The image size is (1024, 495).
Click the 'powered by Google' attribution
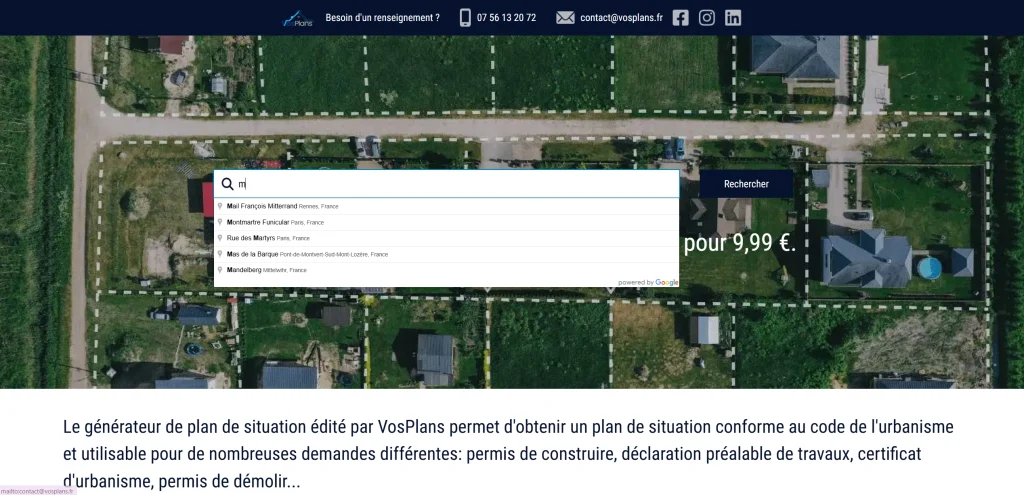click(648, 282)
